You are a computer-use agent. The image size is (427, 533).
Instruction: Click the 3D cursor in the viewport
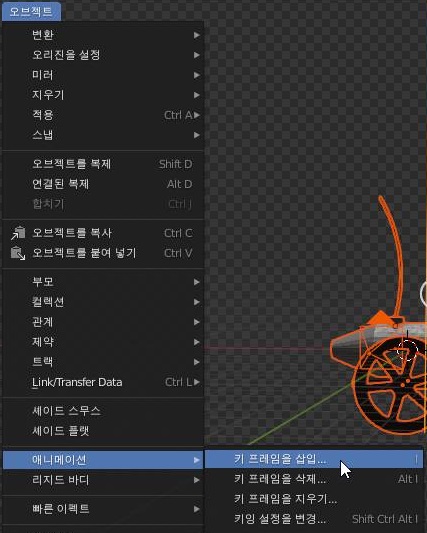(x=407, y=351)
